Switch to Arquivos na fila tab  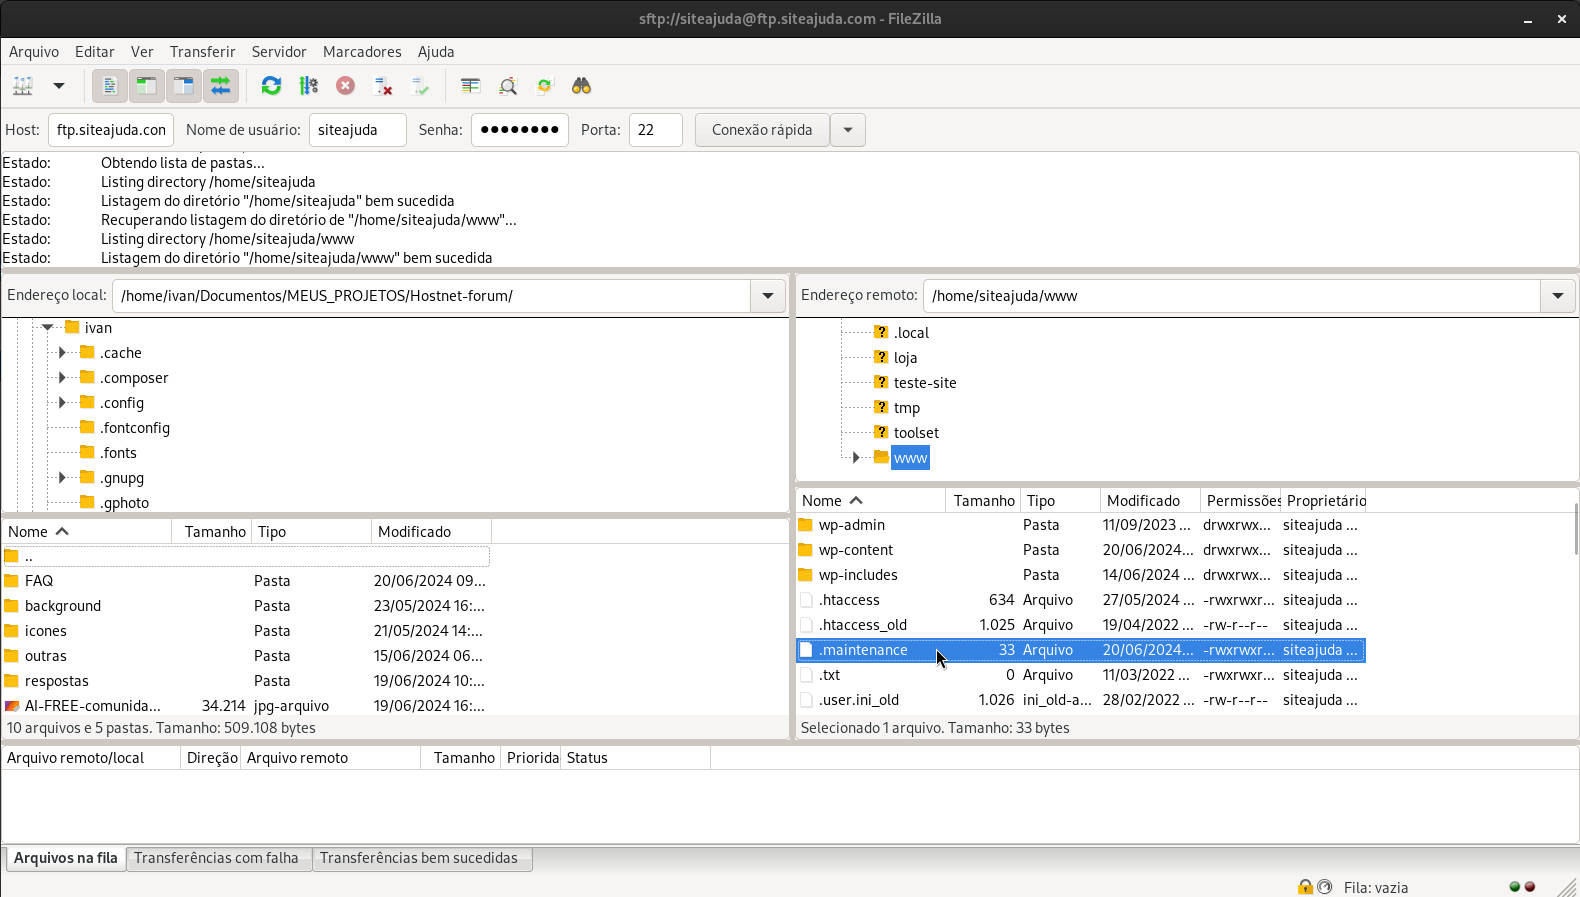(66, 858)
